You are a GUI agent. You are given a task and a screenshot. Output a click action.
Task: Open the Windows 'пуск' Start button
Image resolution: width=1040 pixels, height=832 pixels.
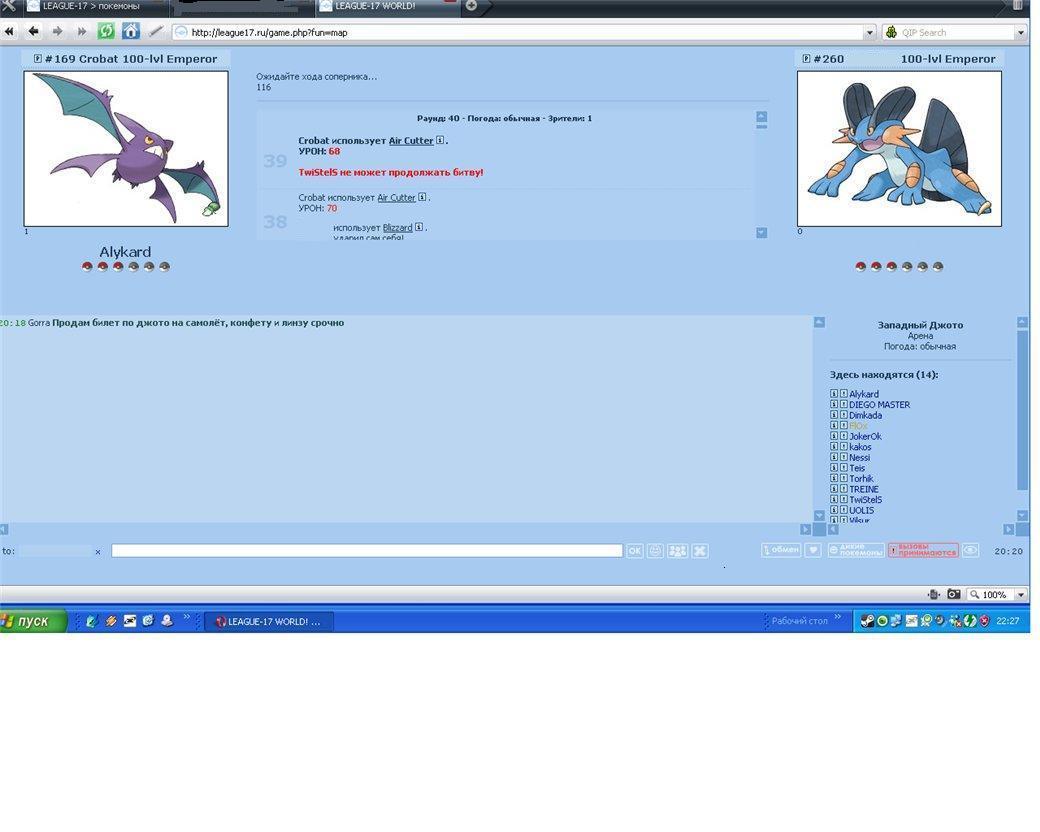[33, 621]
